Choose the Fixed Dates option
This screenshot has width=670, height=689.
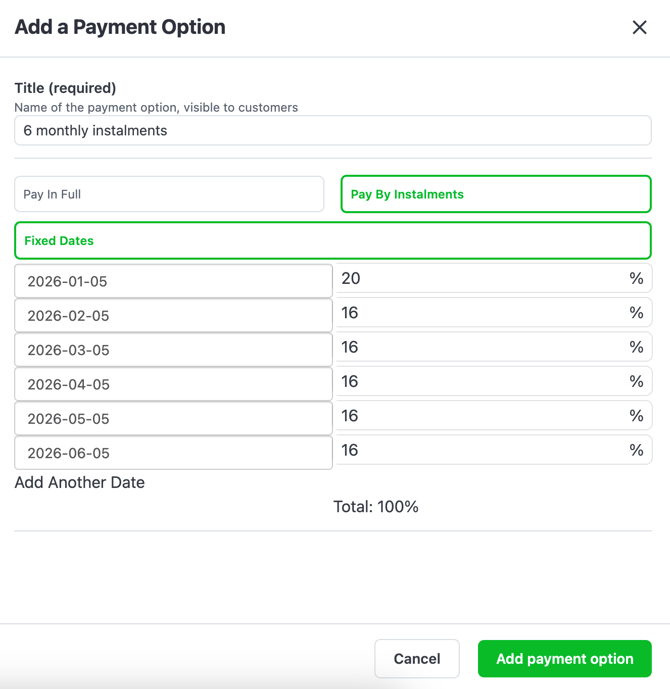coord(332,241)
